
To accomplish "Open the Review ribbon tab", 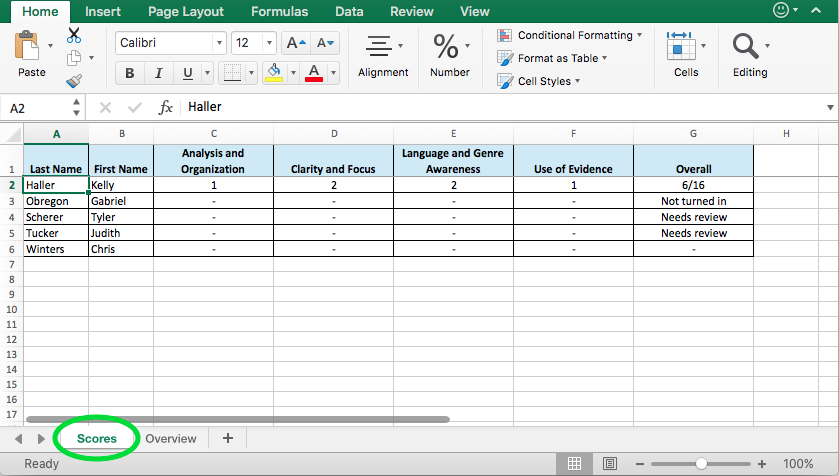I will 411,11.
